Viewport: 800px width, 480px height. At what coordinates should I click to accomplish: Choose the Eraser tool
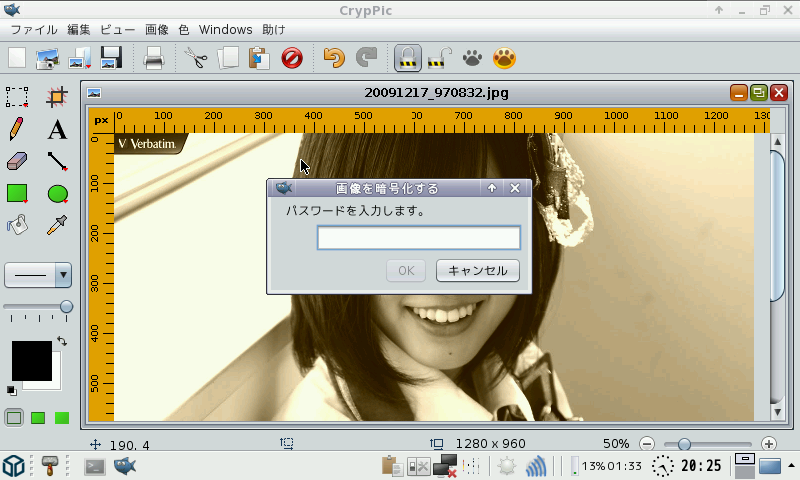point(17,161)
